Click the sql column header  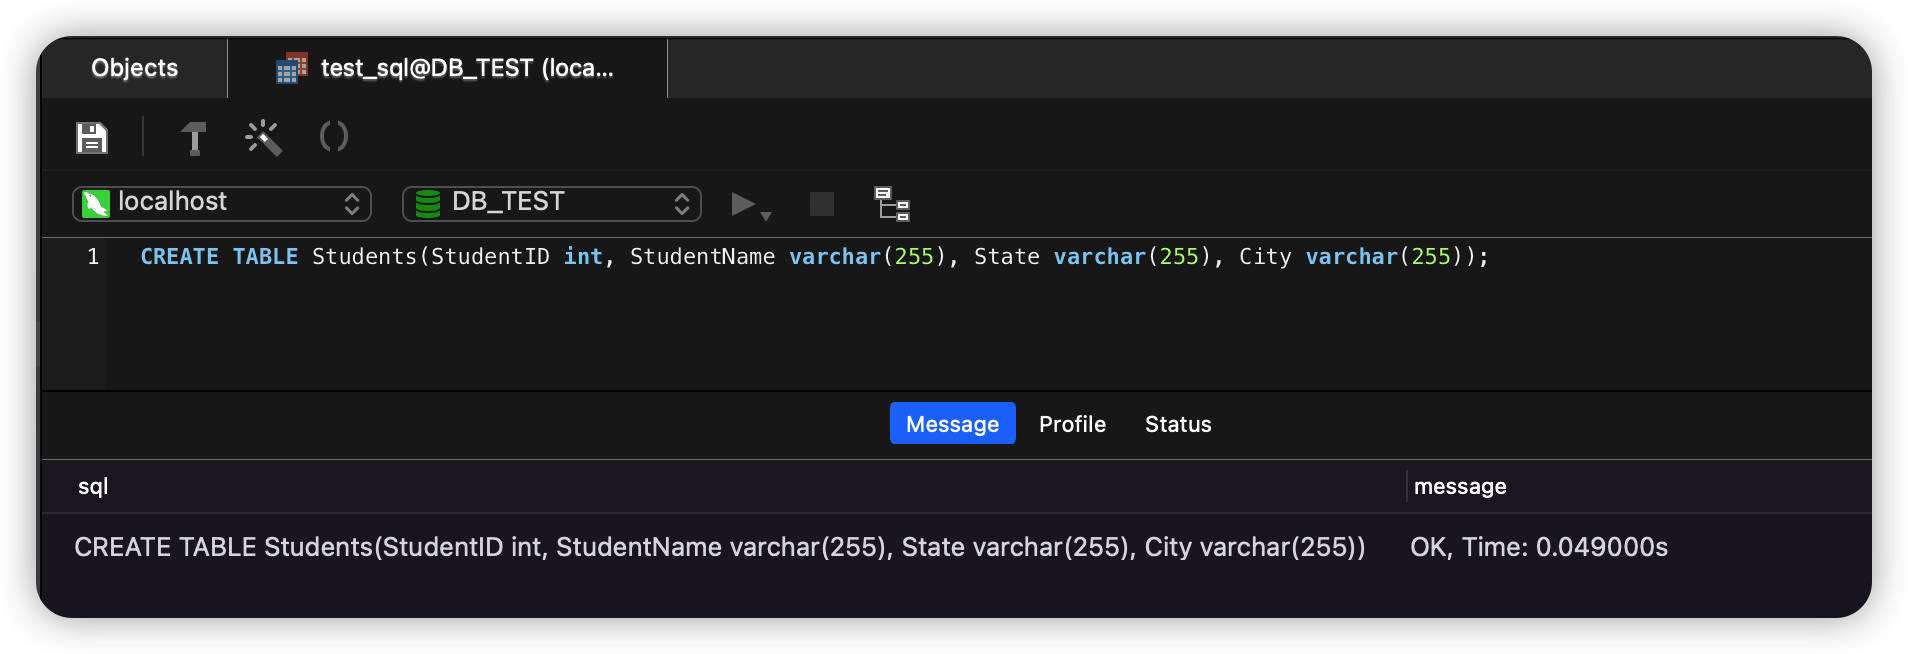93,487
